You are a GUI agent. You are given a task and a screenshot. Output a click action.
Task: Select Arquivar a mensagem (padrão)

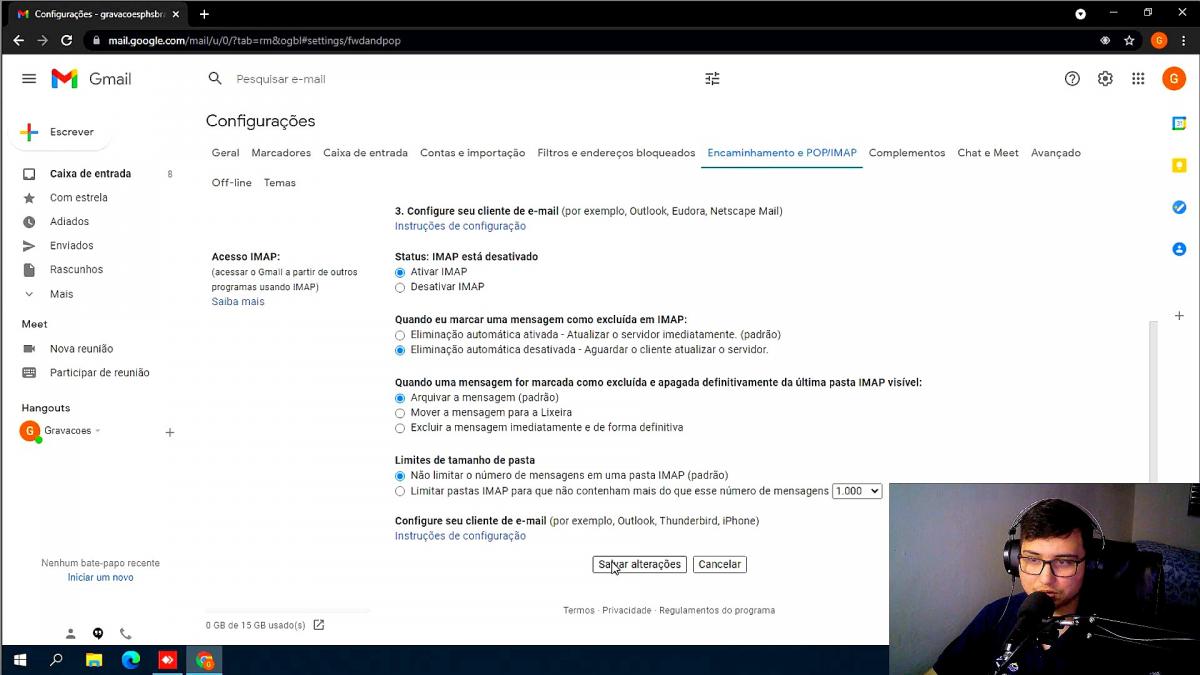point(400,398)
